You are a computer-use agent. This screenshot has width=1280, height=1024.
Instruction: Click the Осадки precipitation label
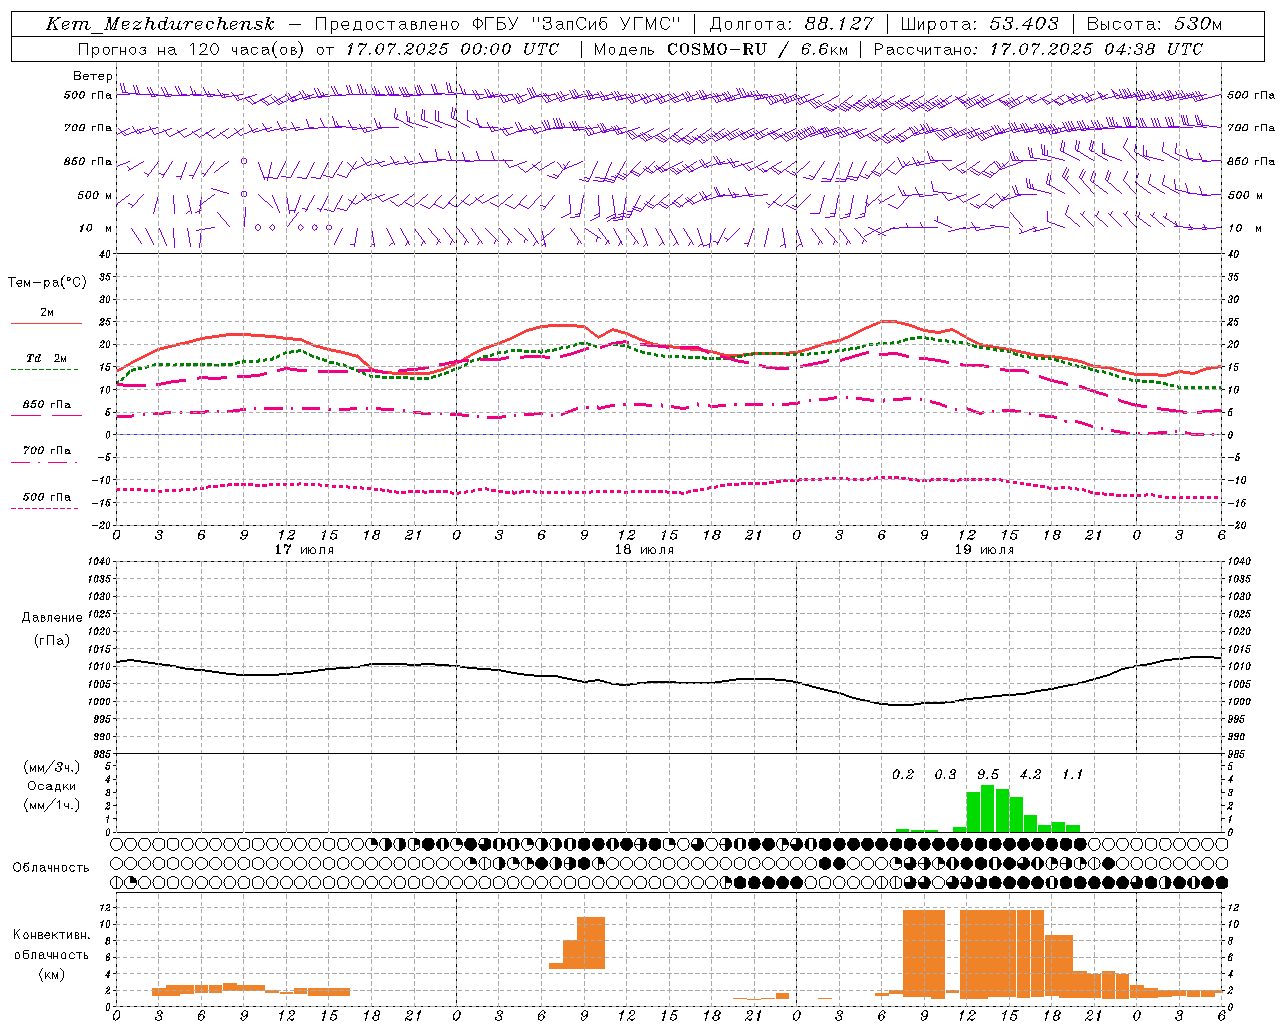(x=52, y=786)
